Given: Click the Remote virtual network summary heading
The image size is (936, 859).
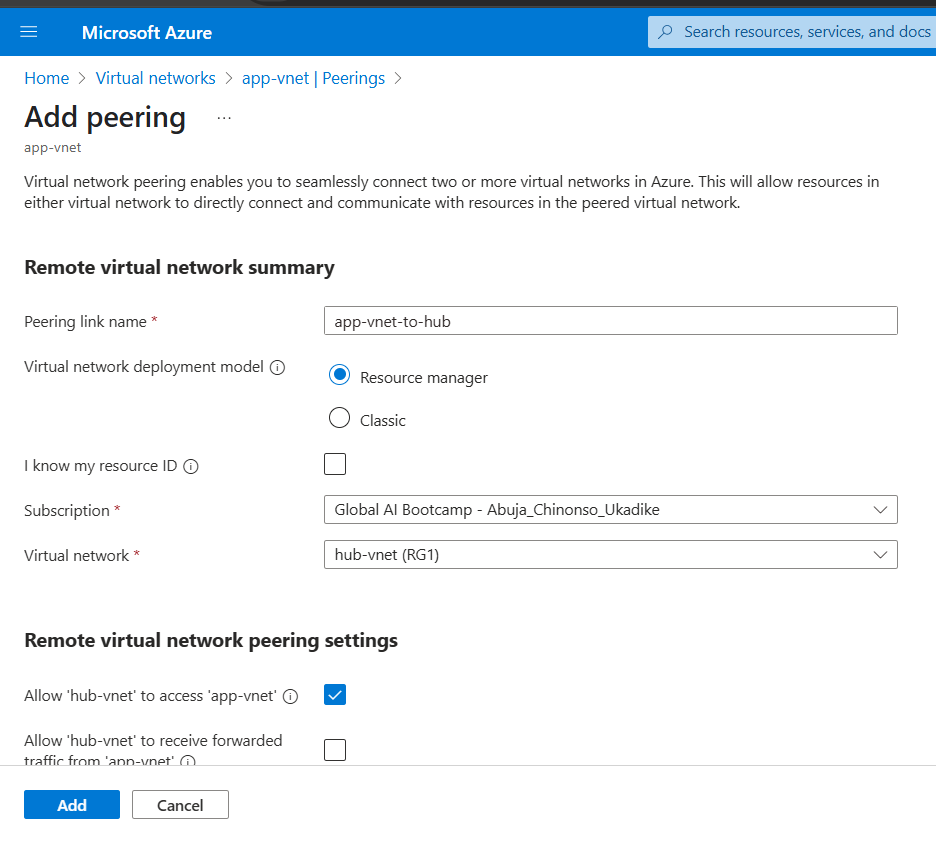Looking at the screenshot, I should coord(180,267).
